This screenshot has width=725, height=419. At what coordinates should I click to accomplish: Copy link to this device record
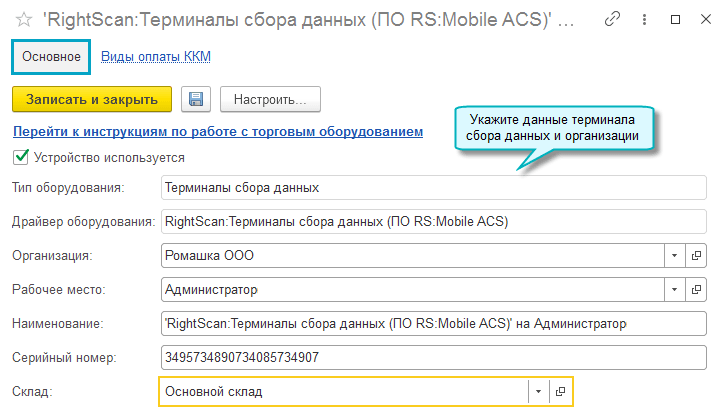(x=612, y=20)
